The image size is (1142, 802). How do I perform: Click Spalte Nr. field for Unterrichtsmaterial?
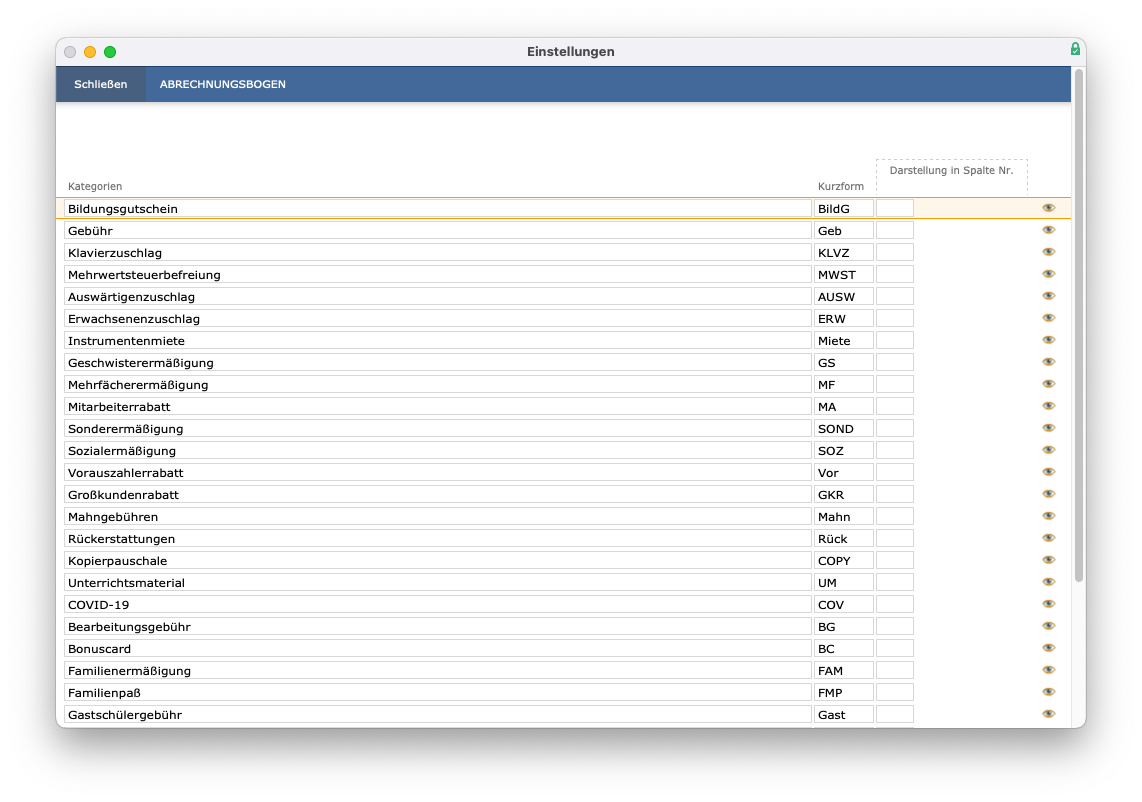click(x=894, y=583)
